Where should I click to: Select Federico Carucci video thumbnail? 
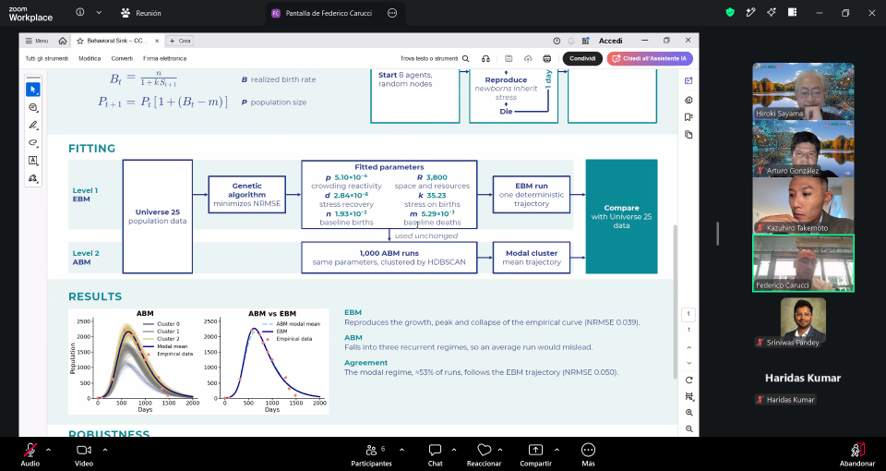pyautogui.click(x=803, y=263)
